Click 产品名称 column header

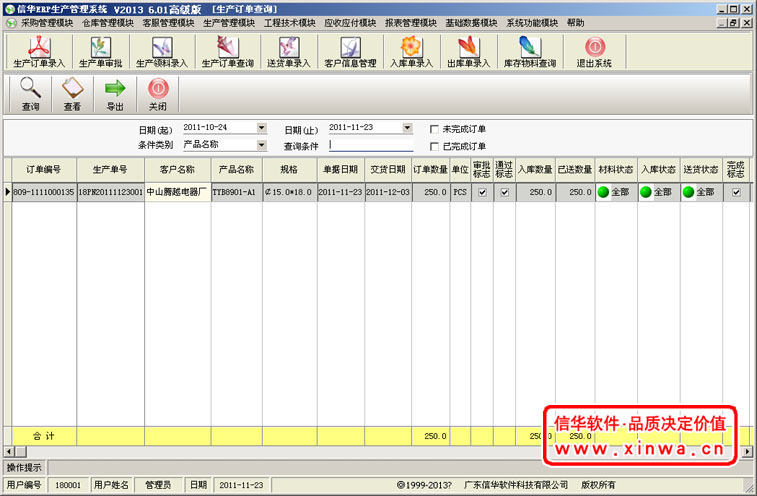pos(237,170)
